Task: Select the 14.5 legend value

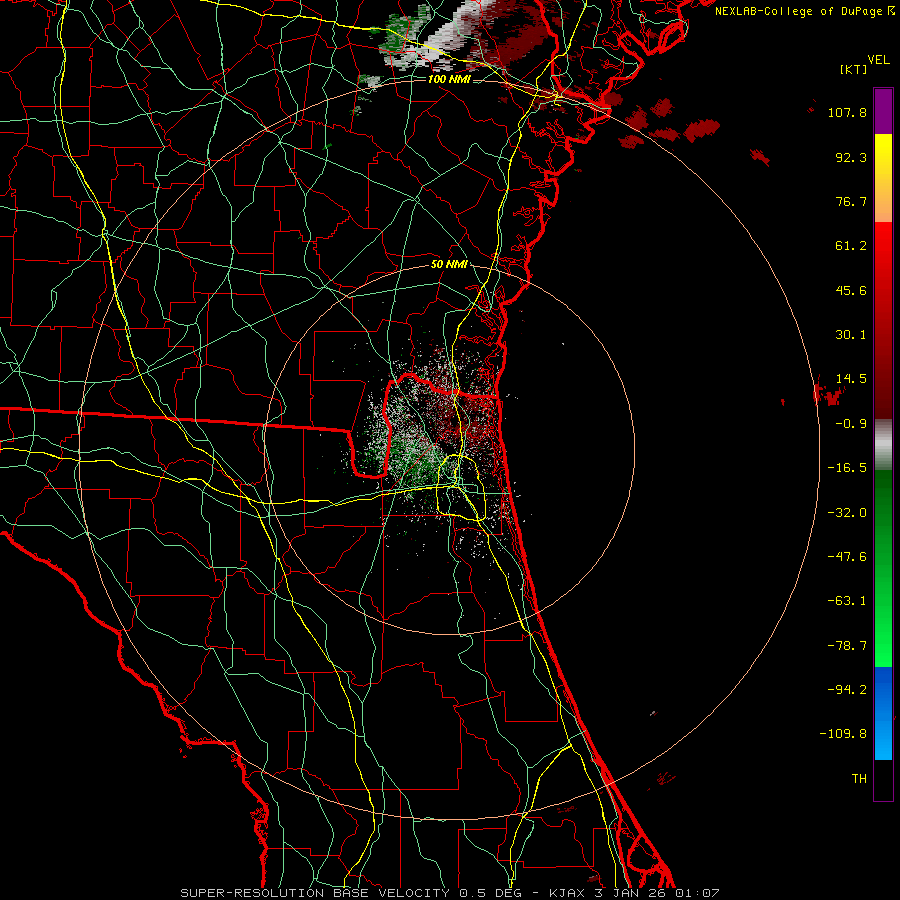Action: point(851,379)
